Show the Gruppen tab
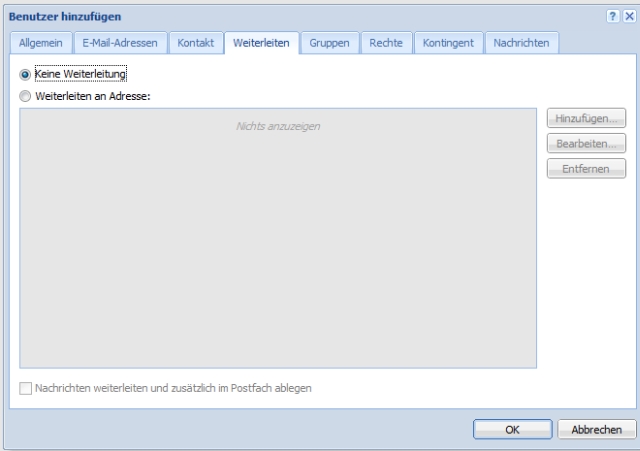The height and width of the screenshot is (451, 640). pos(329,43)
